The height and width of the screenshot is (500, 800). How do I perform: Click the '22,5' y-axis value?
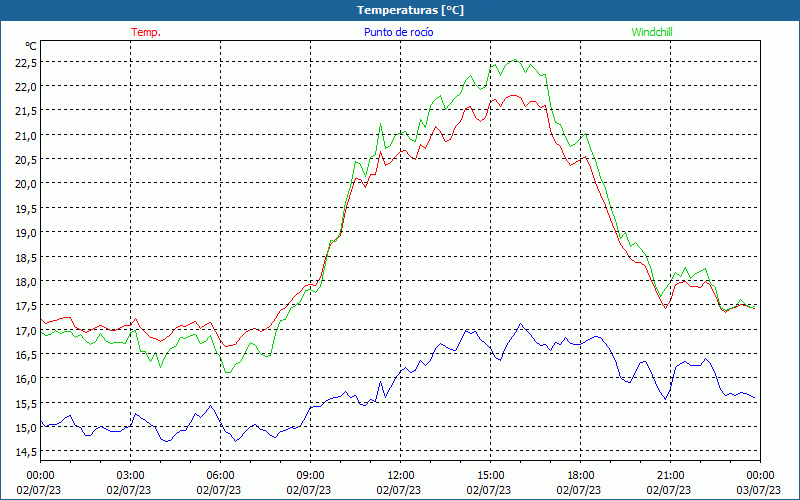coord(26,62)
